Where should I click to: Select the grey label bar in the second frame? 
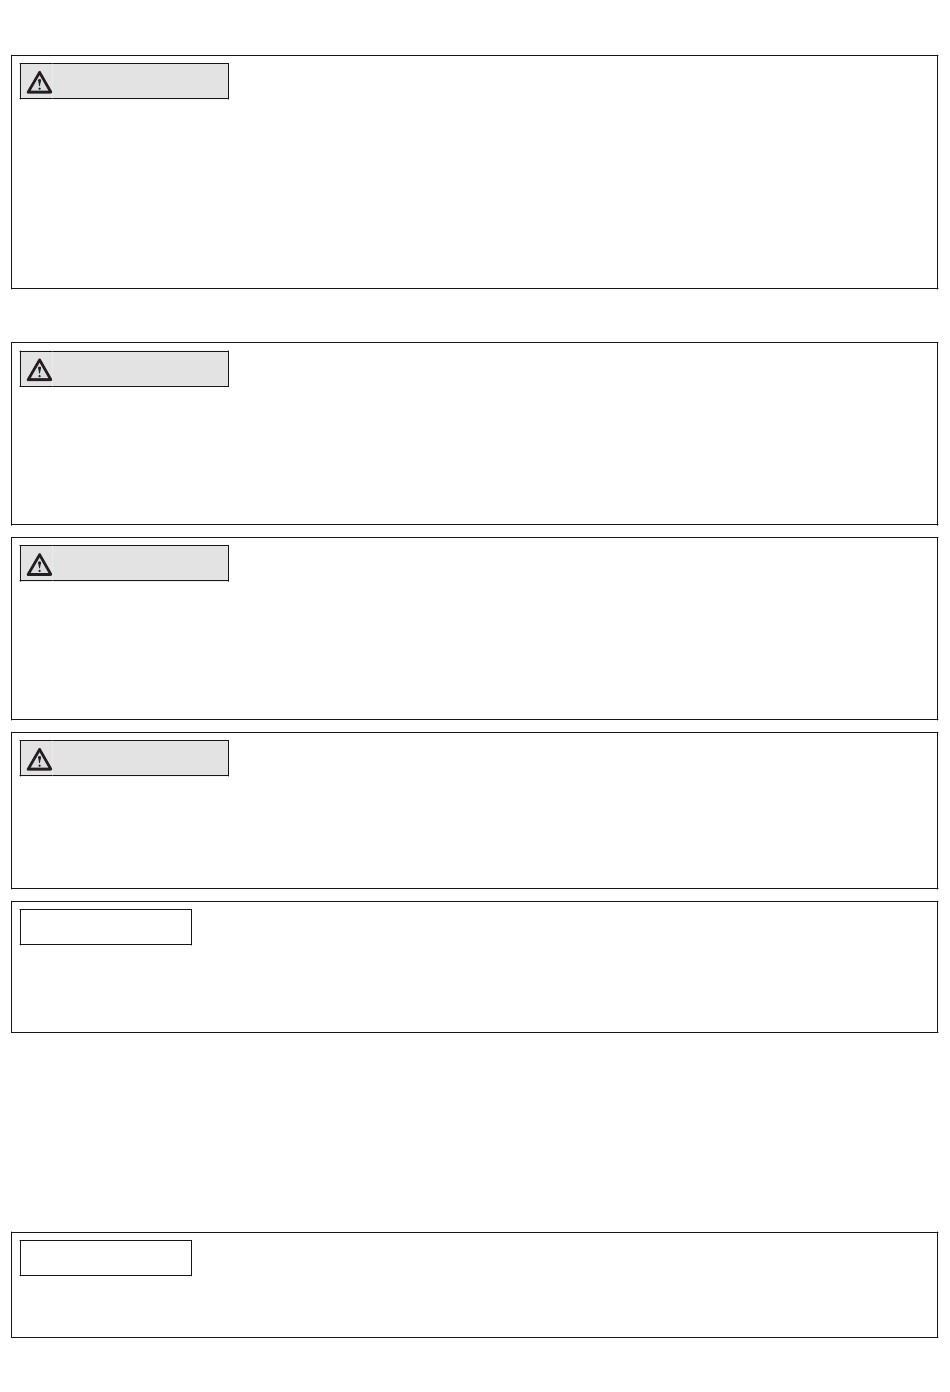(125, 369)
